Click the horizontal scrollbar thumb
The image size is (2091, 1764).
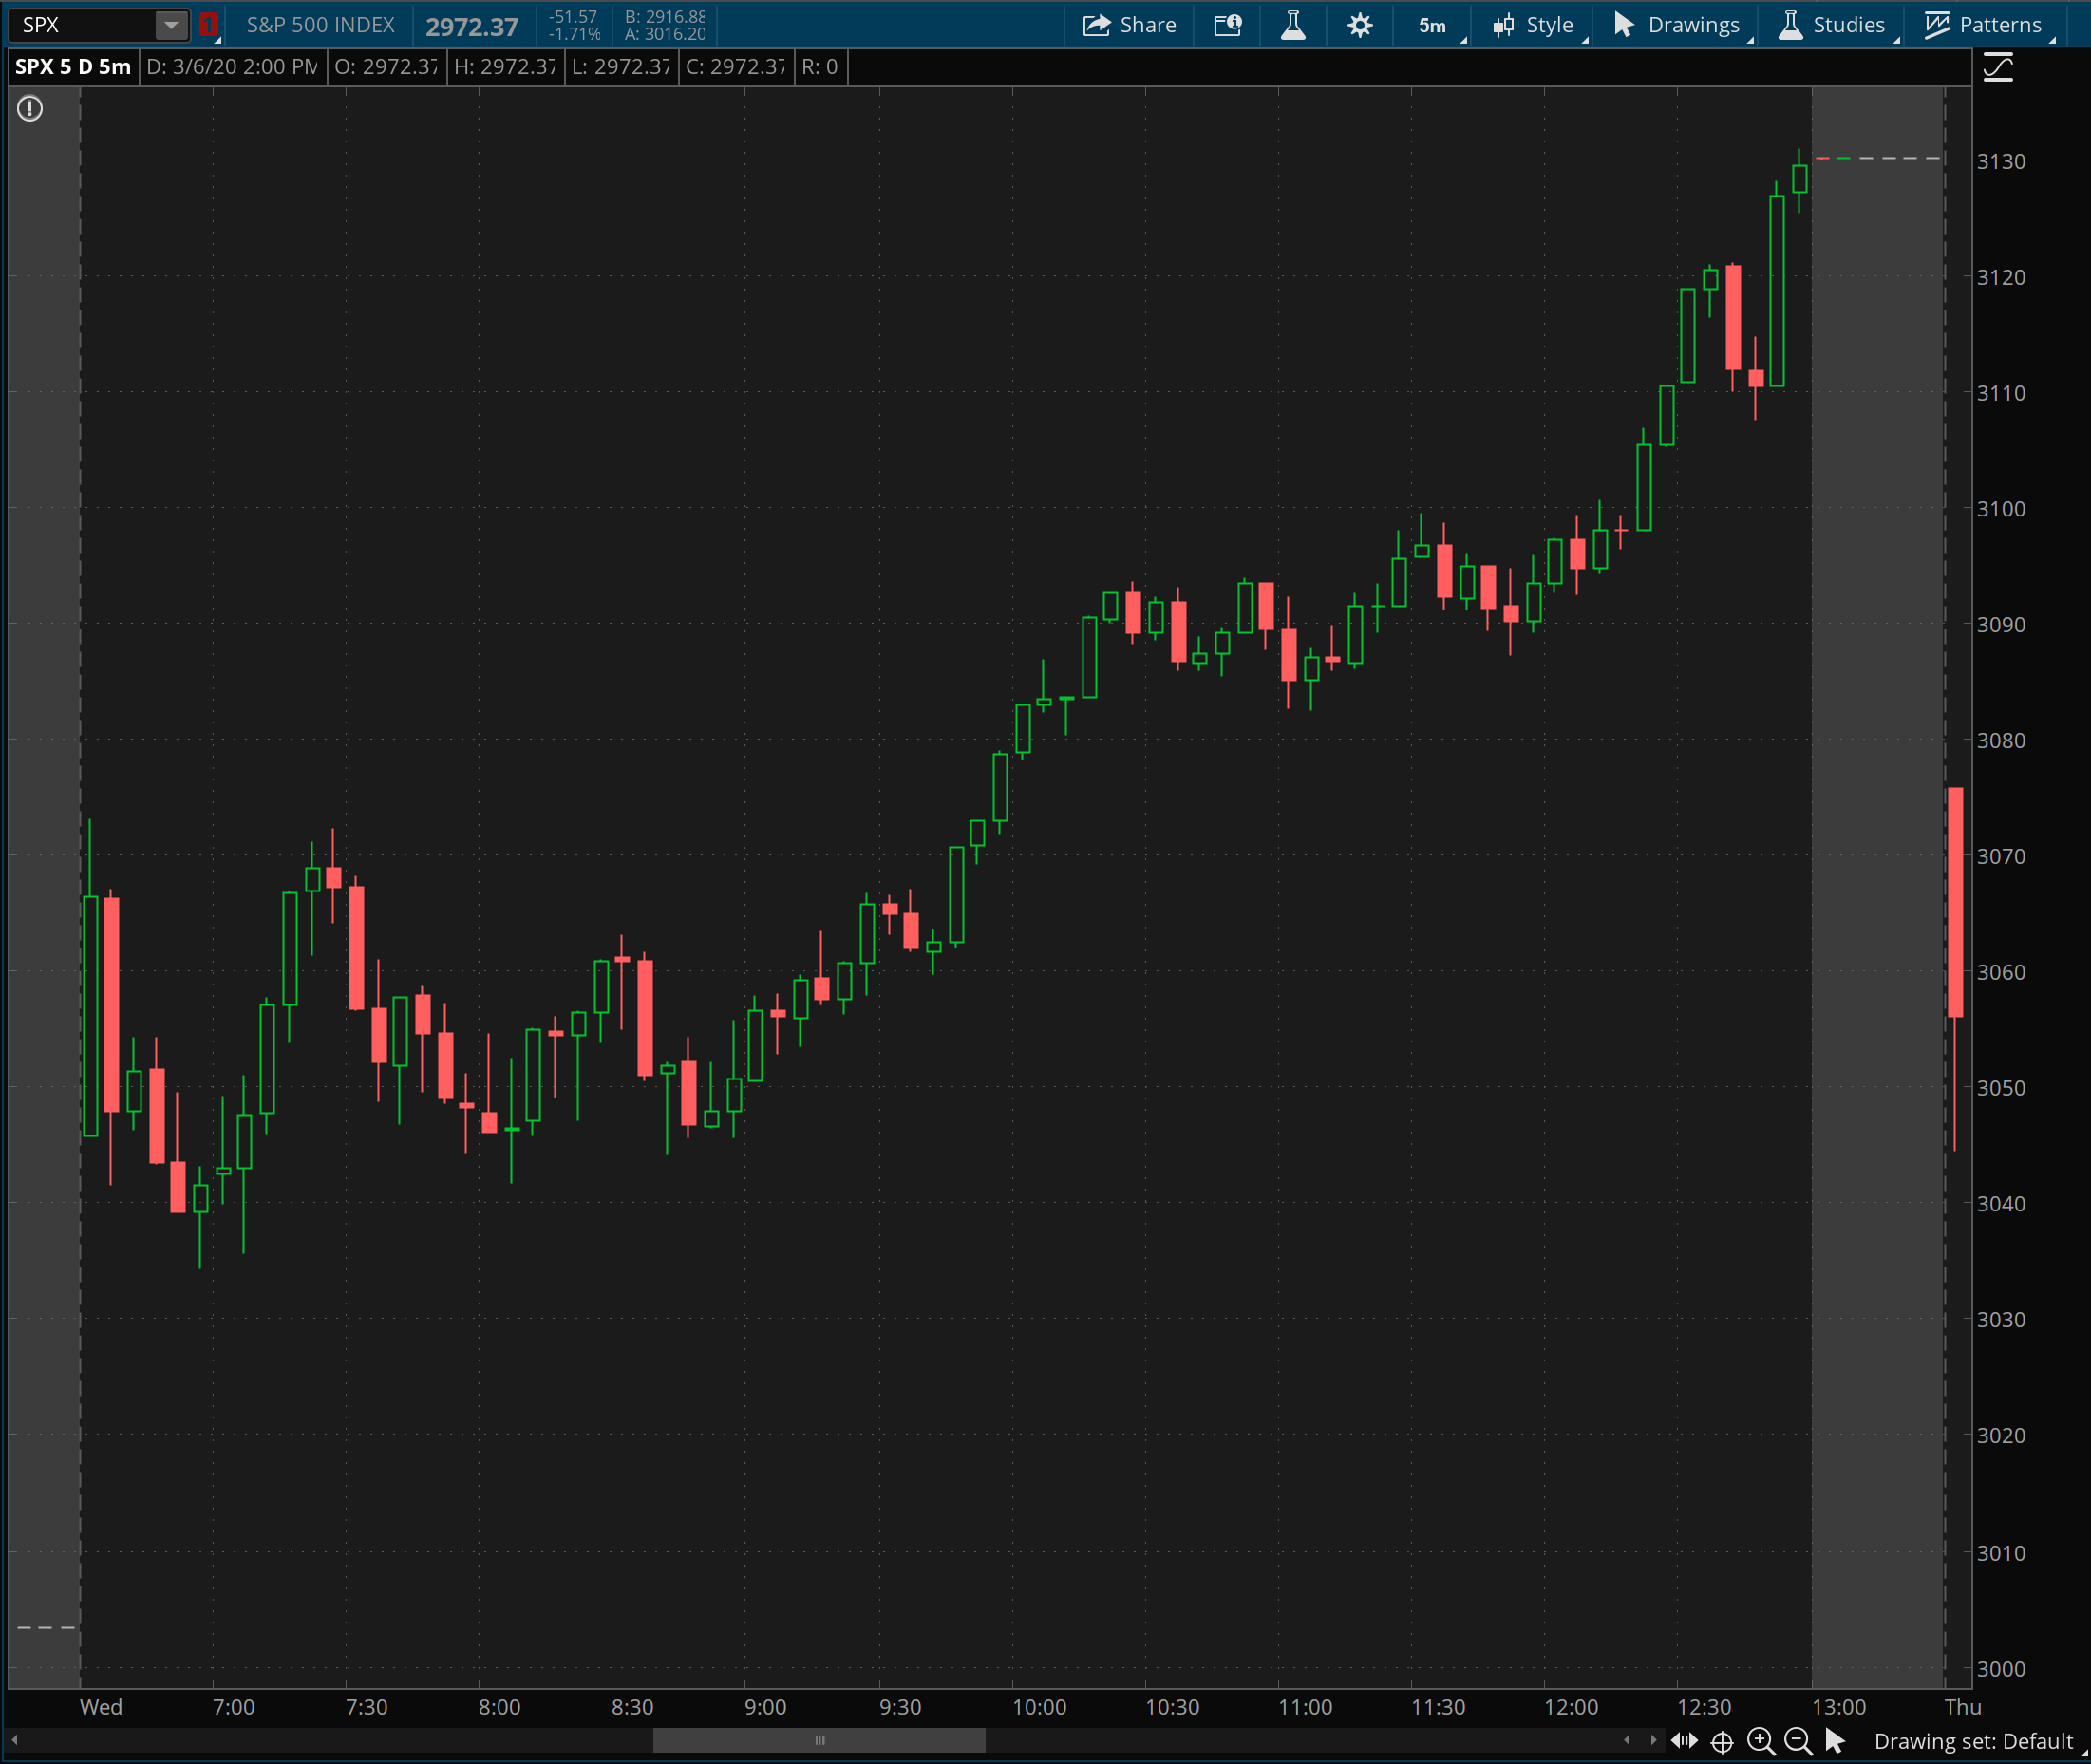point(819,1741)
